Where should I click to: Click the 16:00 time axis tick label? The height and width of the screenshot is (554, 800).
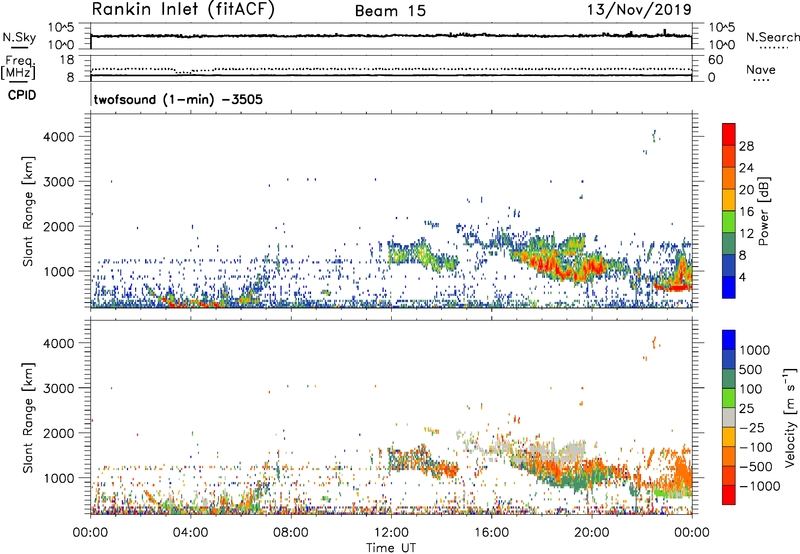tap(491, 533)
